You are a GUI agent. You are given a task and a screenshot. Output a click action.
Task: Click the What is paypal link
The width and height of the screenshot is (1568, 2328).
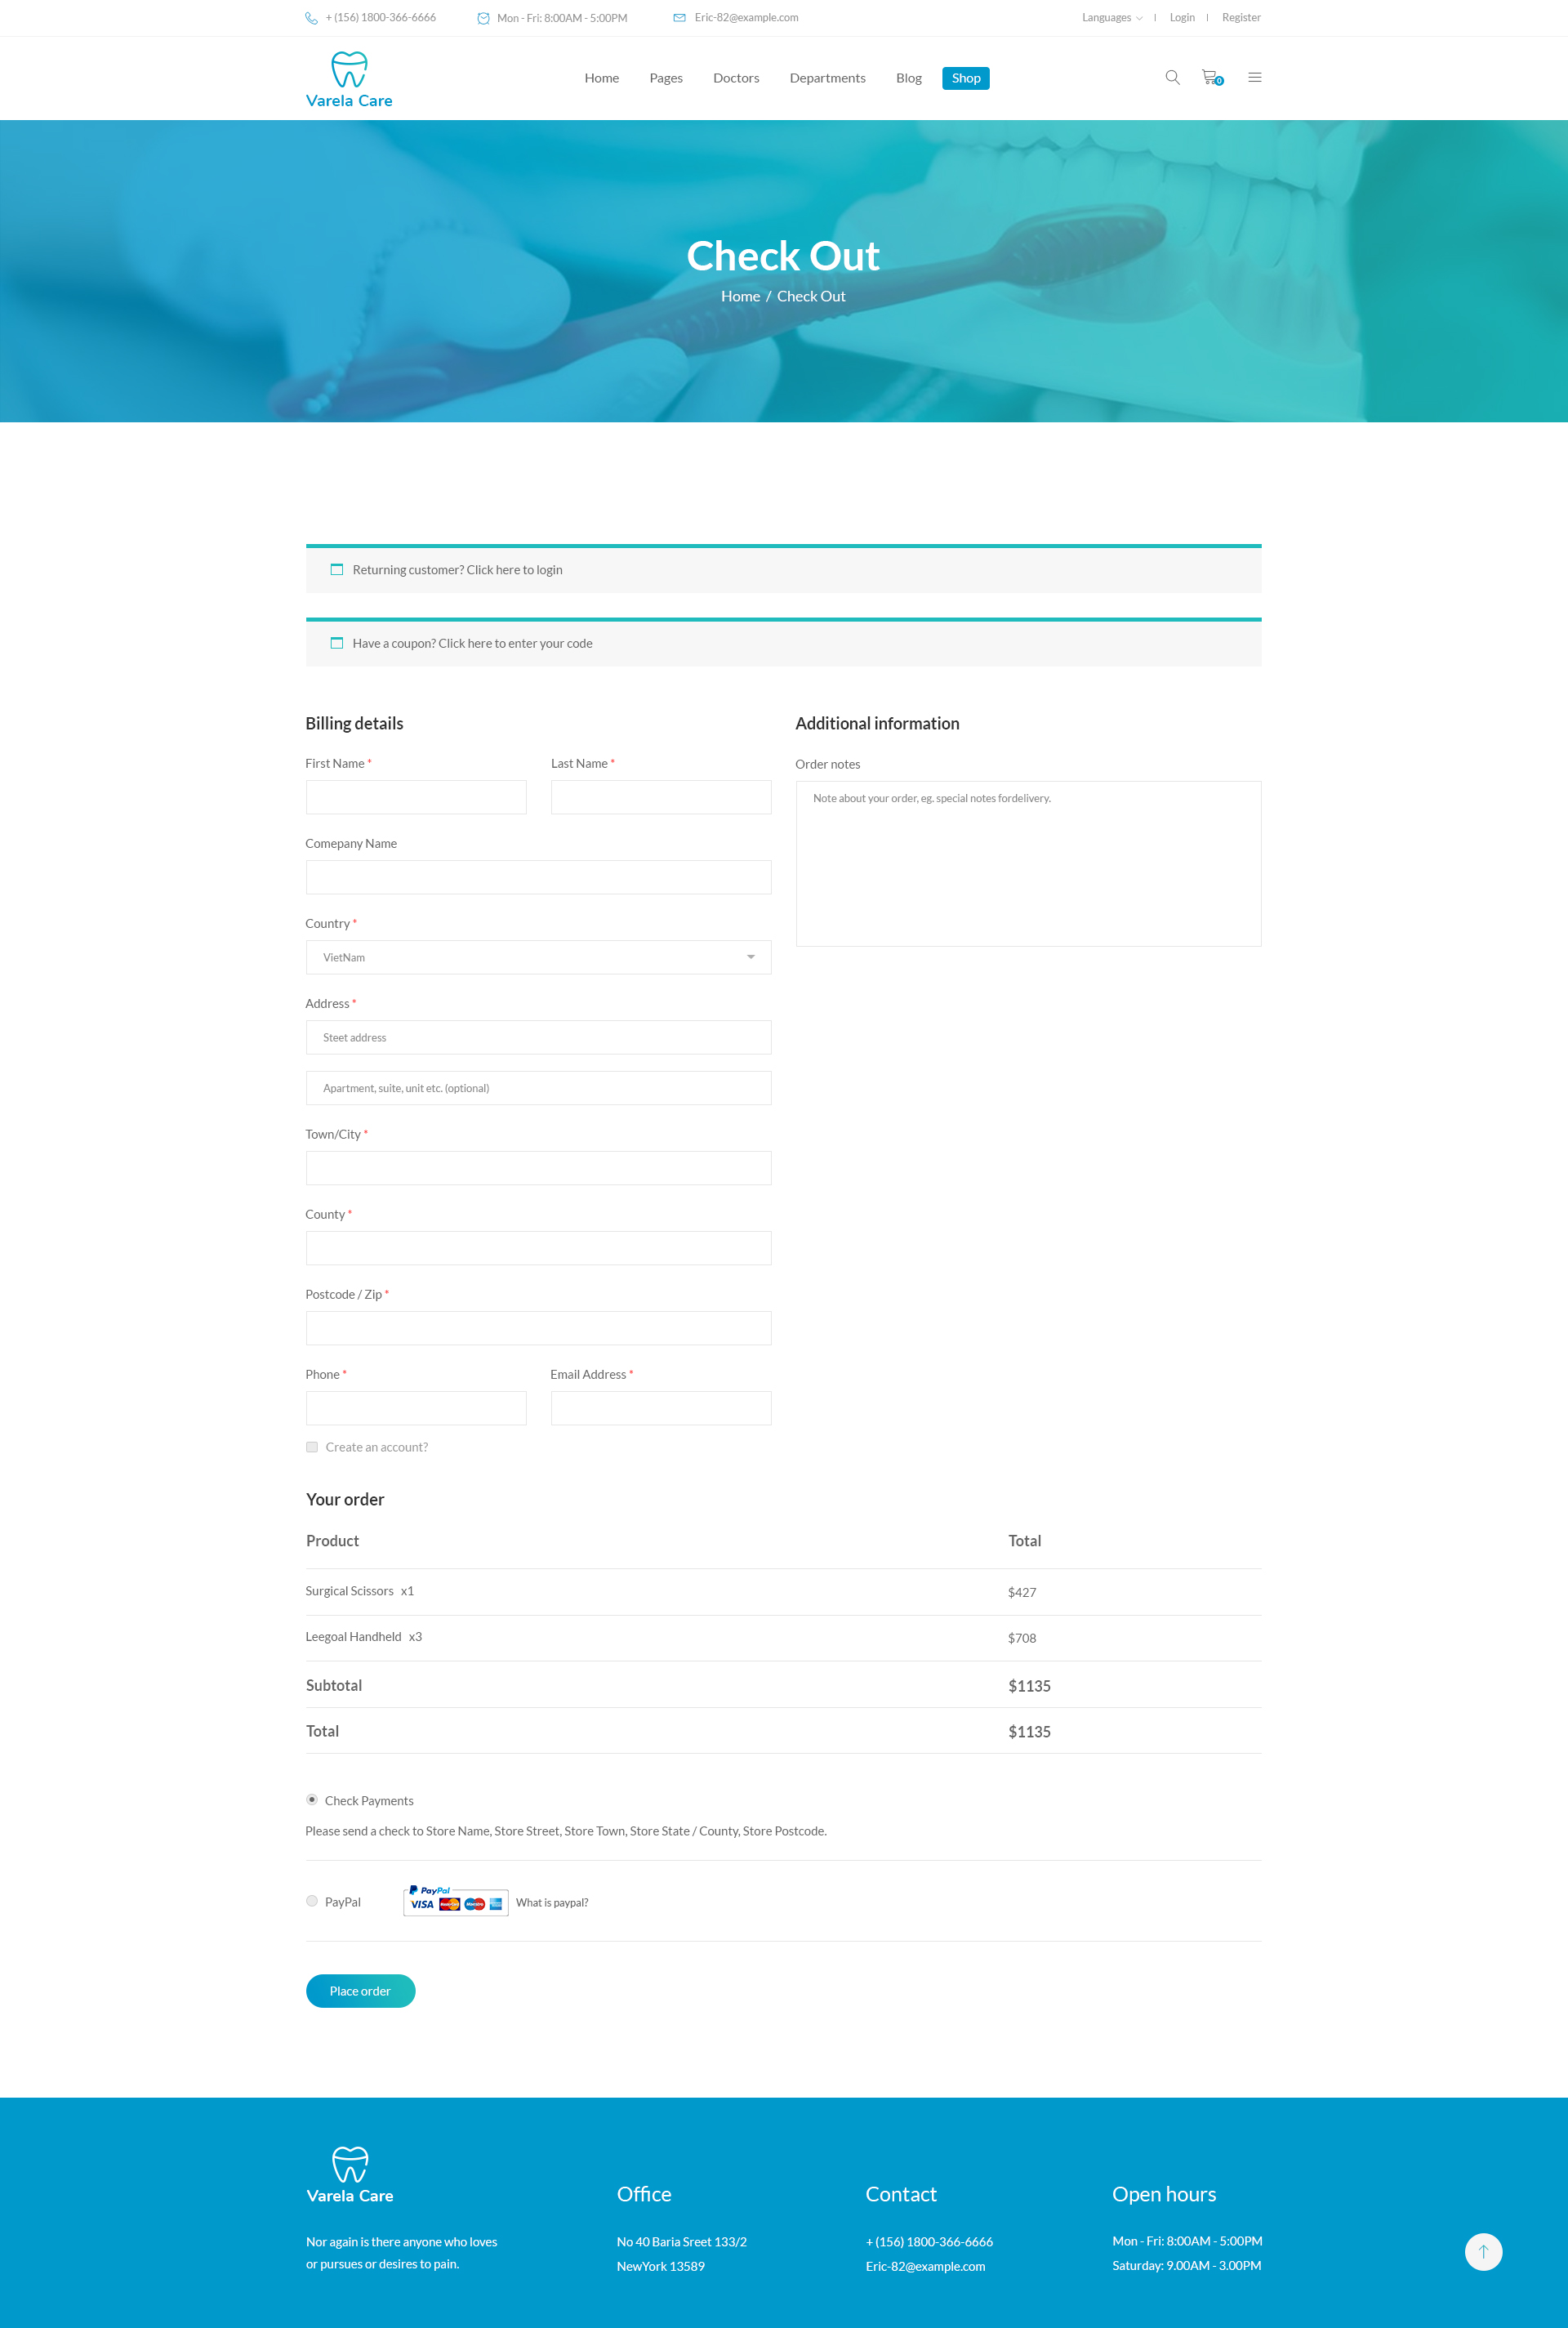point(551,1902)
